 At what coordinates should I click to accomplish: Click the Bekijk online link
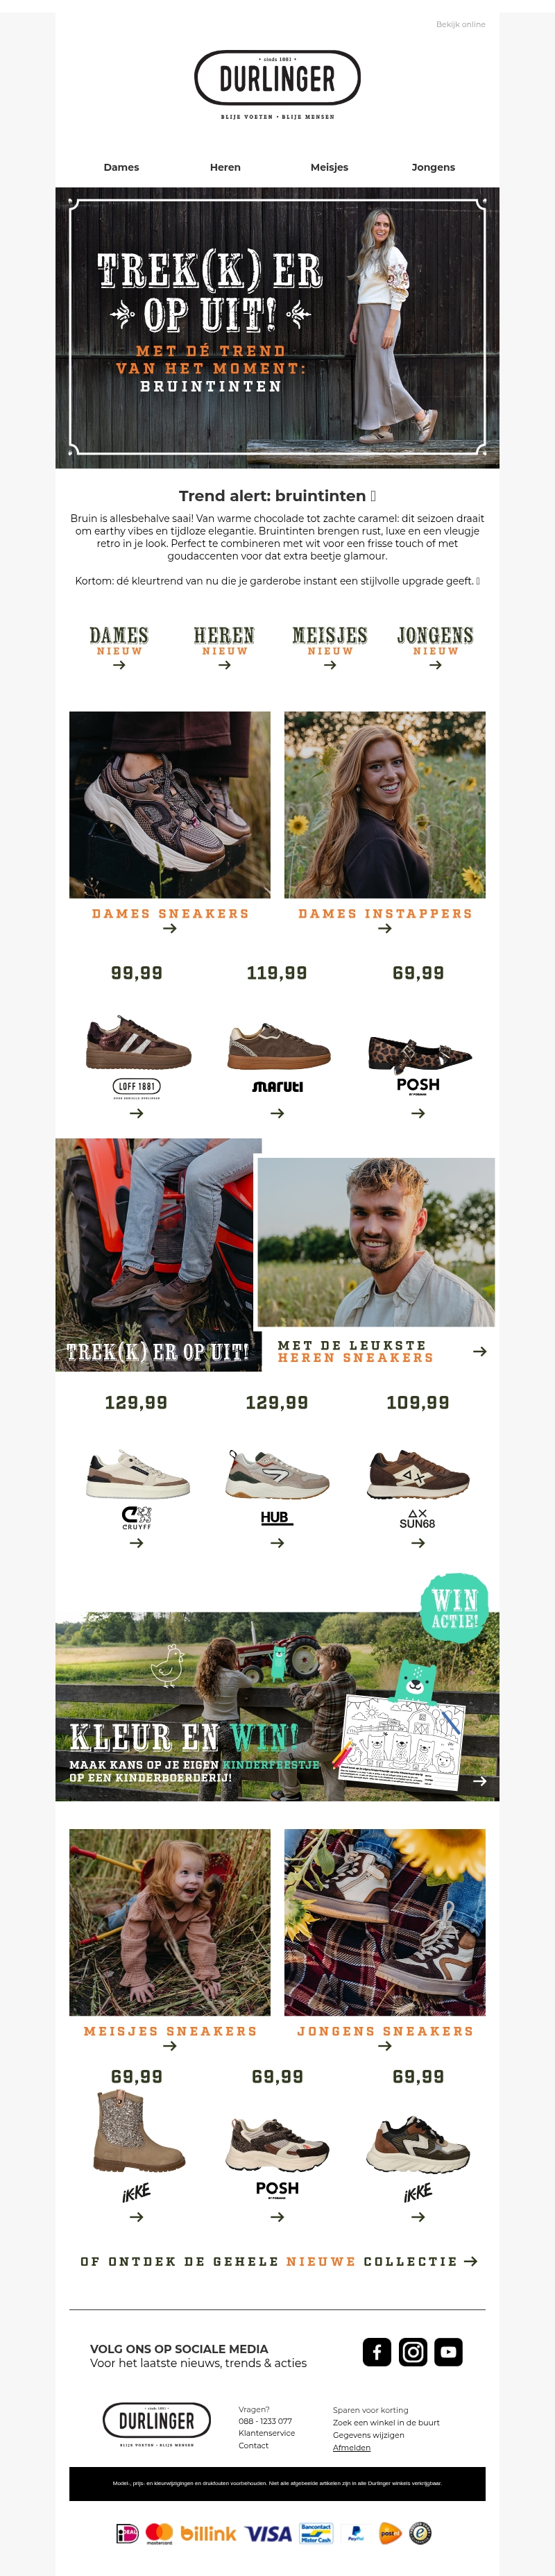(x=460, y=24)
